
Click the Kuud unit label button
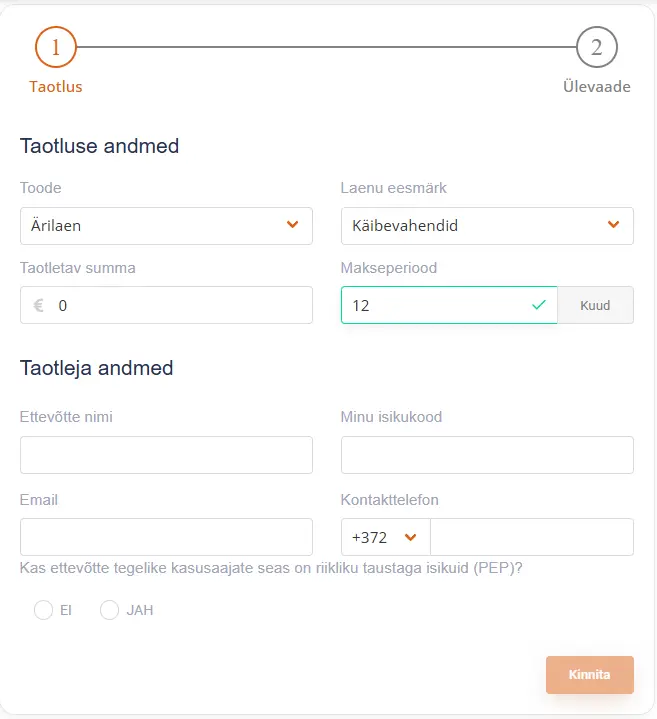tap(595, 305)
